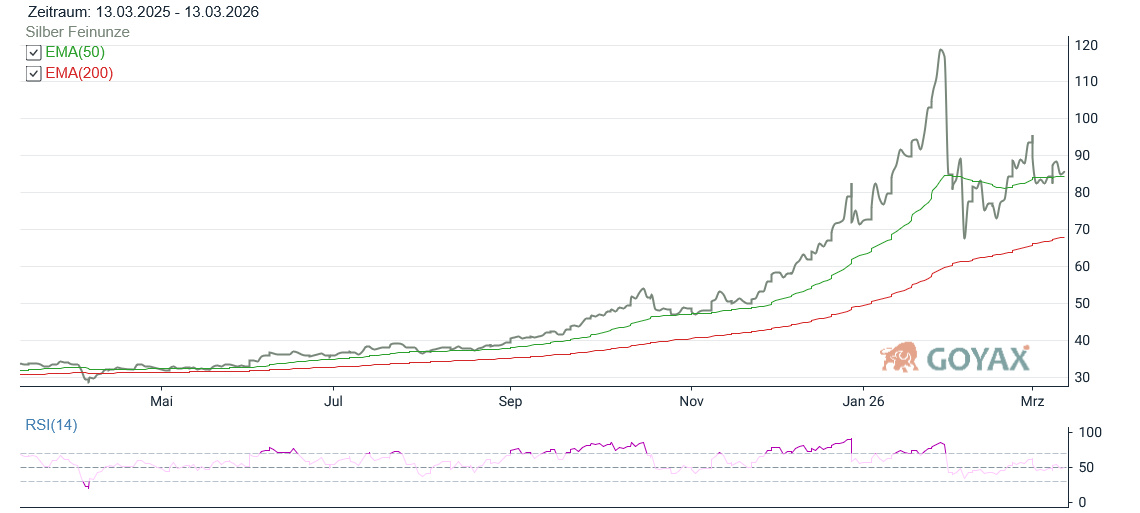Click the GOYAX bull logo icon
The width and height of the screenshot is (1140, 513).
click(899, 357)
